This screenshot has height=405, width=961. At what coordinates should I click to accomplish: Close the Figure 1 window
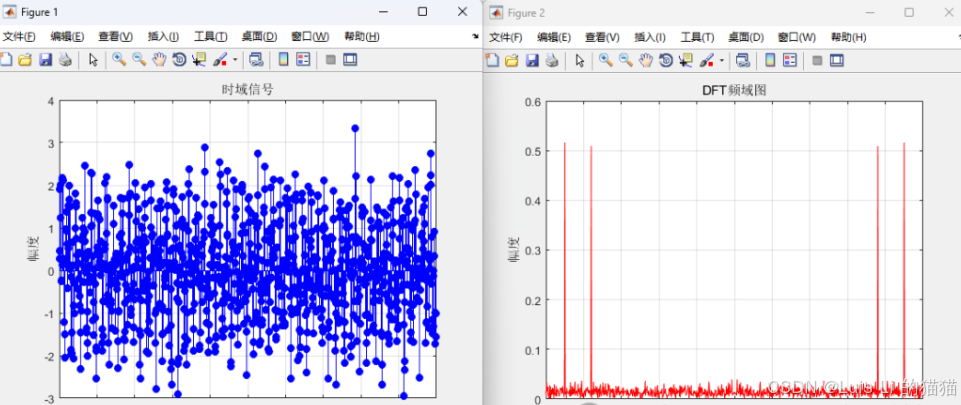pos(463,12)
